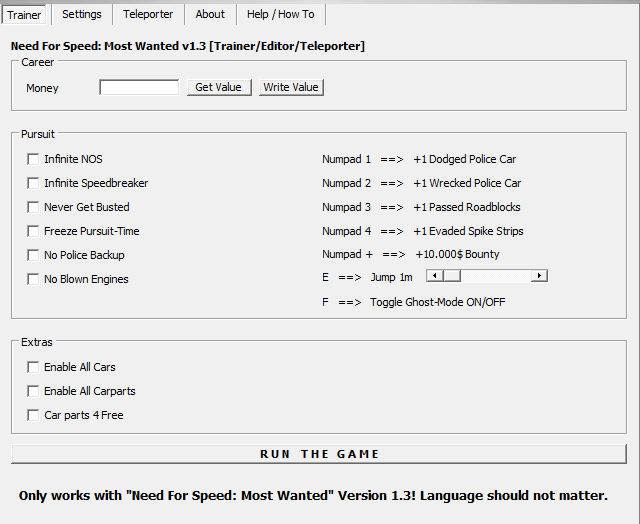Check the Freeze Pursuit-Time option
Screen dimensions: 640x524
click(33, 231)
